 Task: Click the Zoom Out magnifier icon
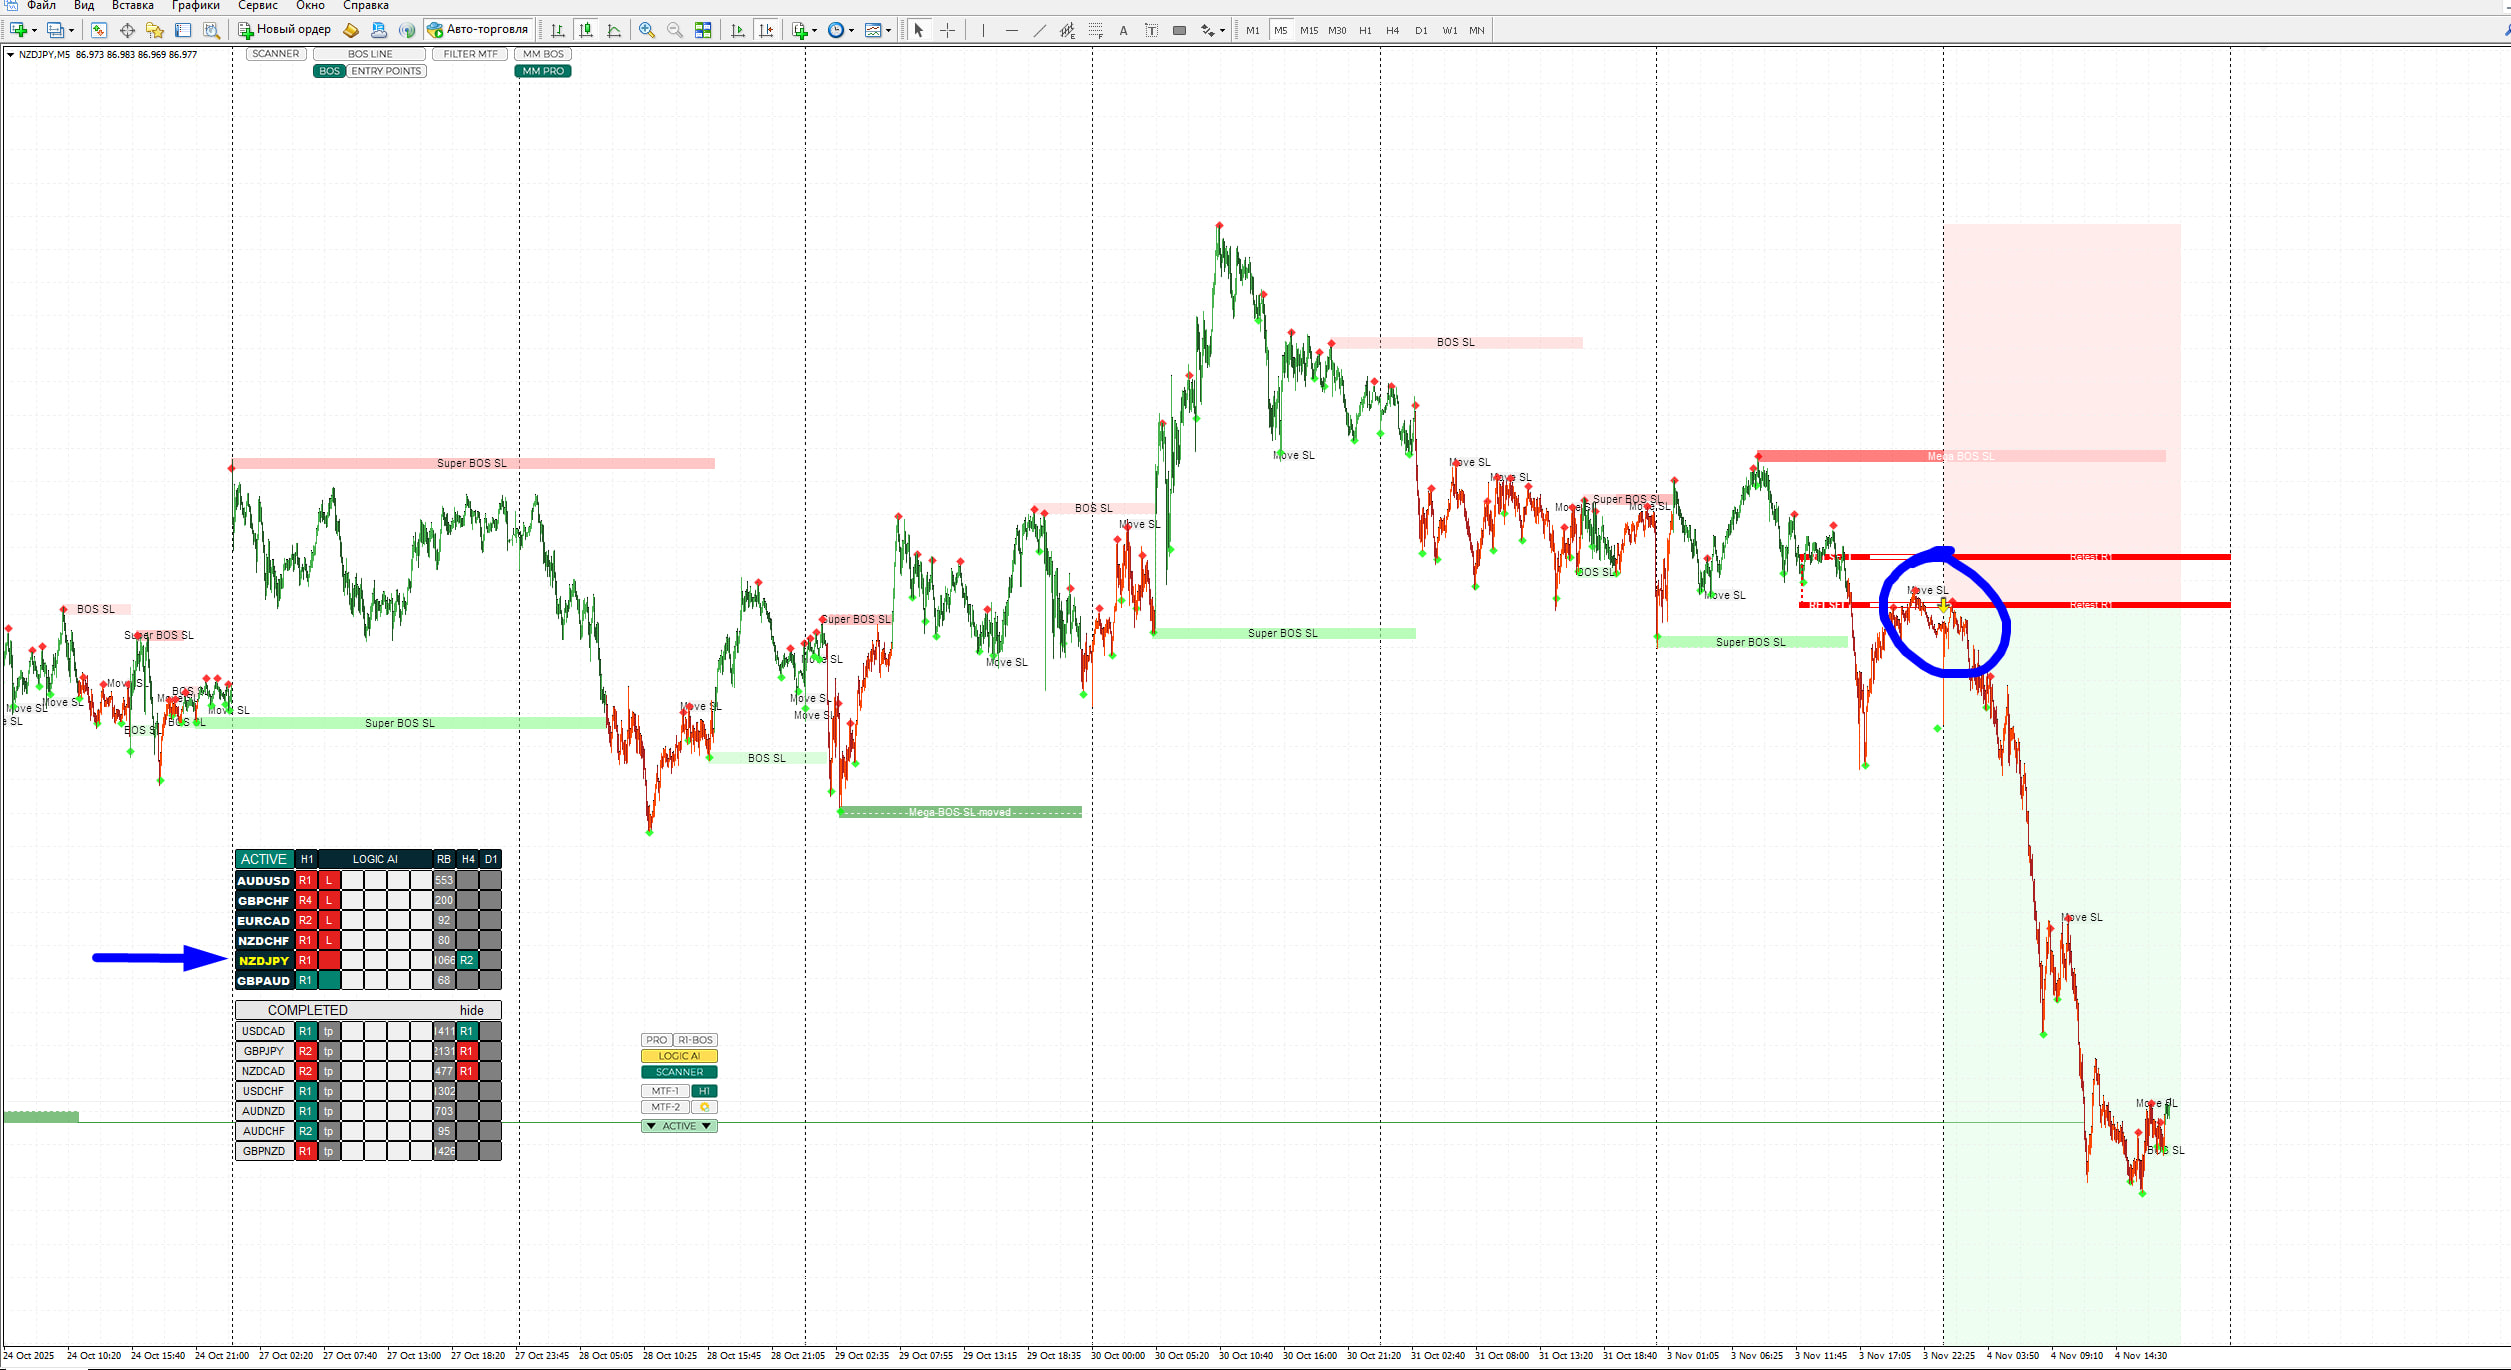(x=675, y=31)
